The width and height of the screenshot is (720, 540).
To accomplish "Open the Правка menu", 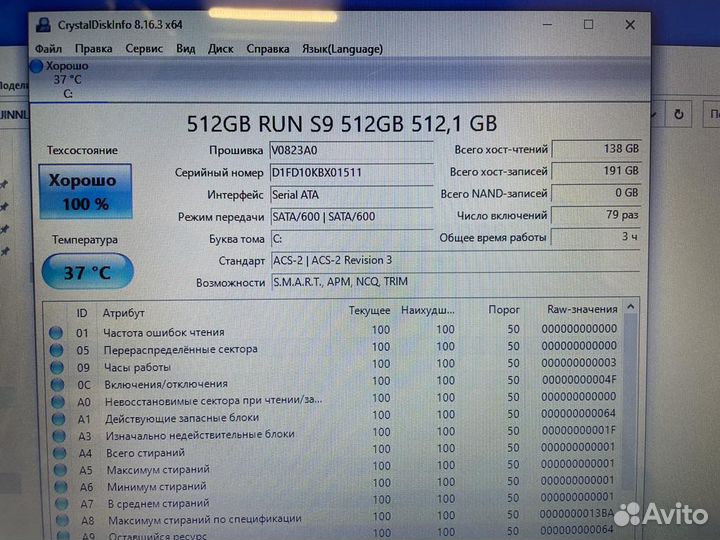I will click(94, 49).
